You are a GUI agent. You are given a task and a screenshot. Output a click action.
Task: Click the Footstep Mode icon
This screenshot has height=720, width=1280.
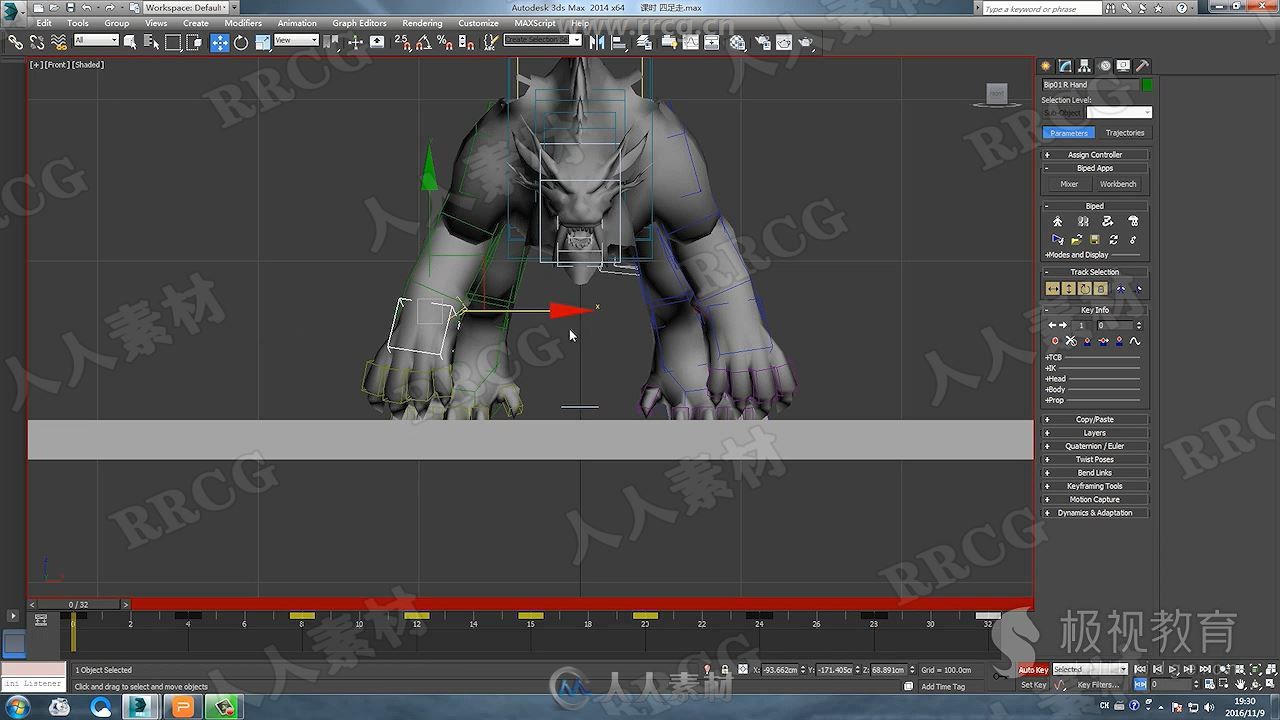coord(1083,221)
